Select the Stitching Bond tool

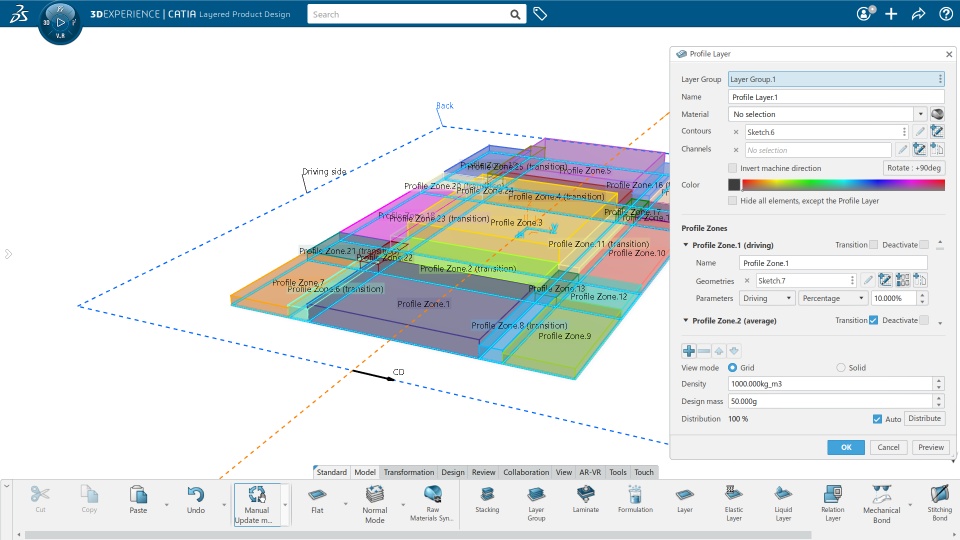point(940,503)
